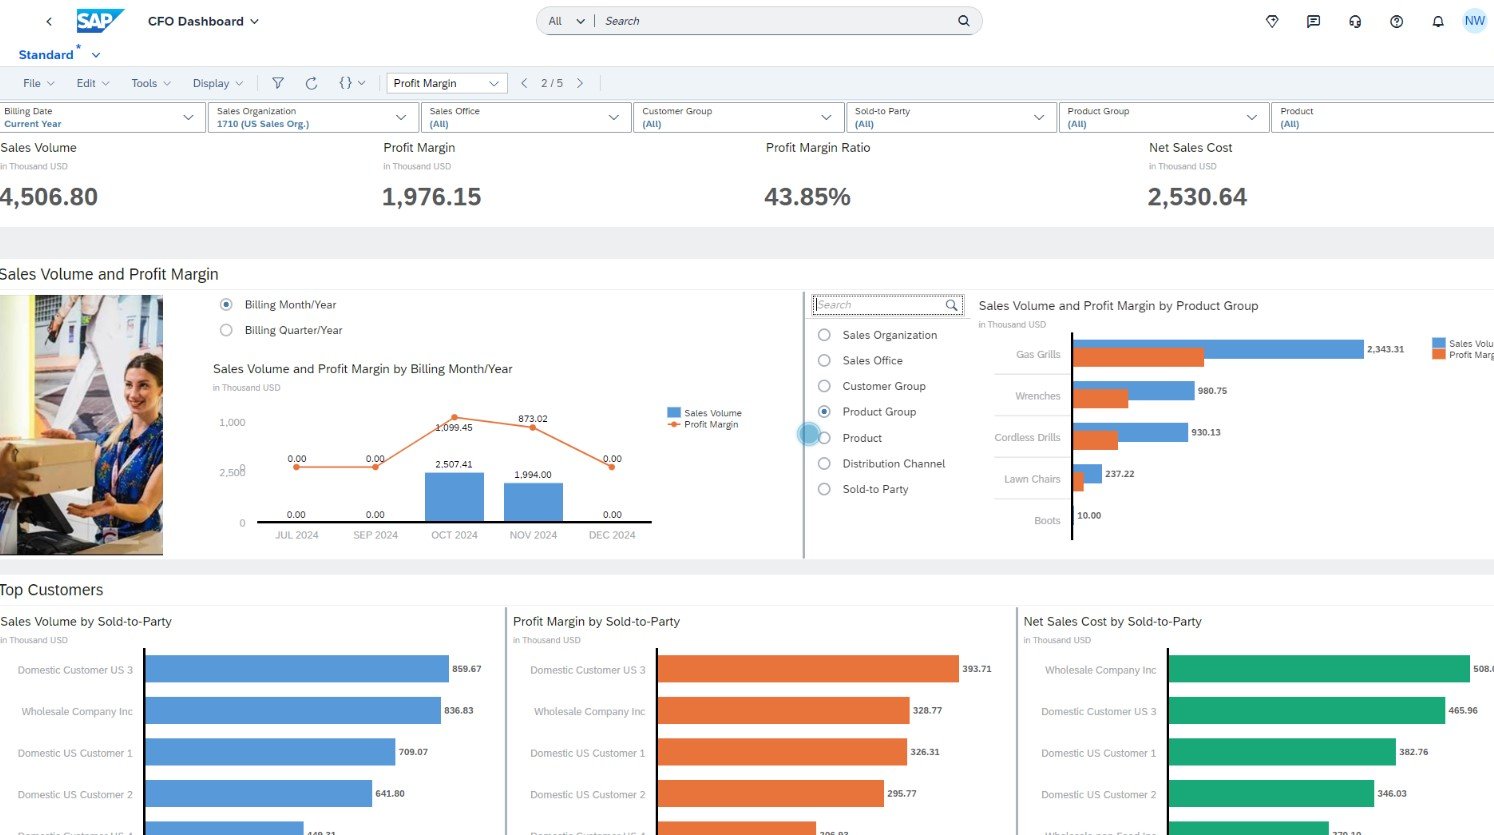Image resolution: width=1494 pixels, height=835 pixels.
Task: Click the search magnifier icon
Action: tap(963, 21)
